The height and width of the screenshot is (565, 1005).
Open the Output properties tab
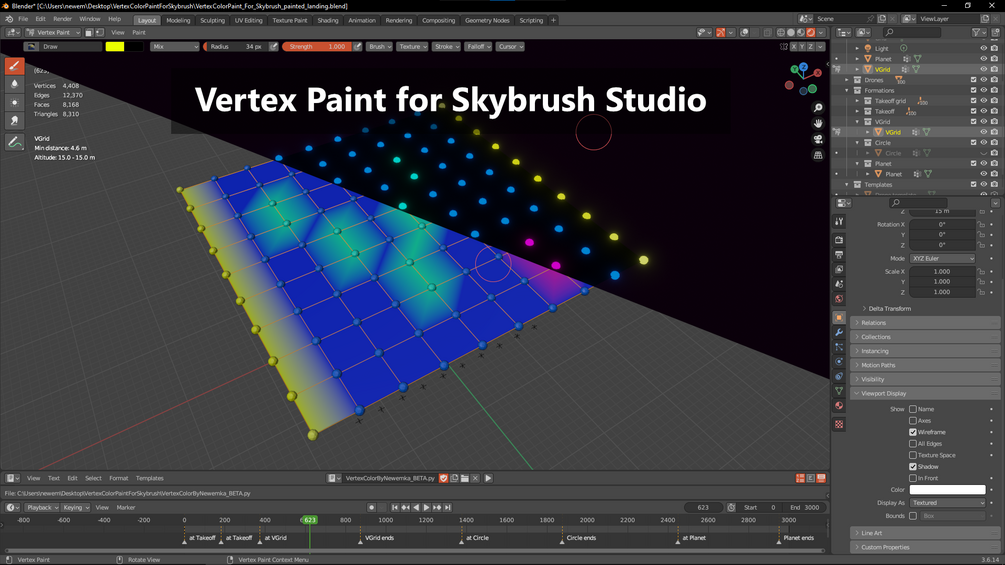[x=839, y=254]
